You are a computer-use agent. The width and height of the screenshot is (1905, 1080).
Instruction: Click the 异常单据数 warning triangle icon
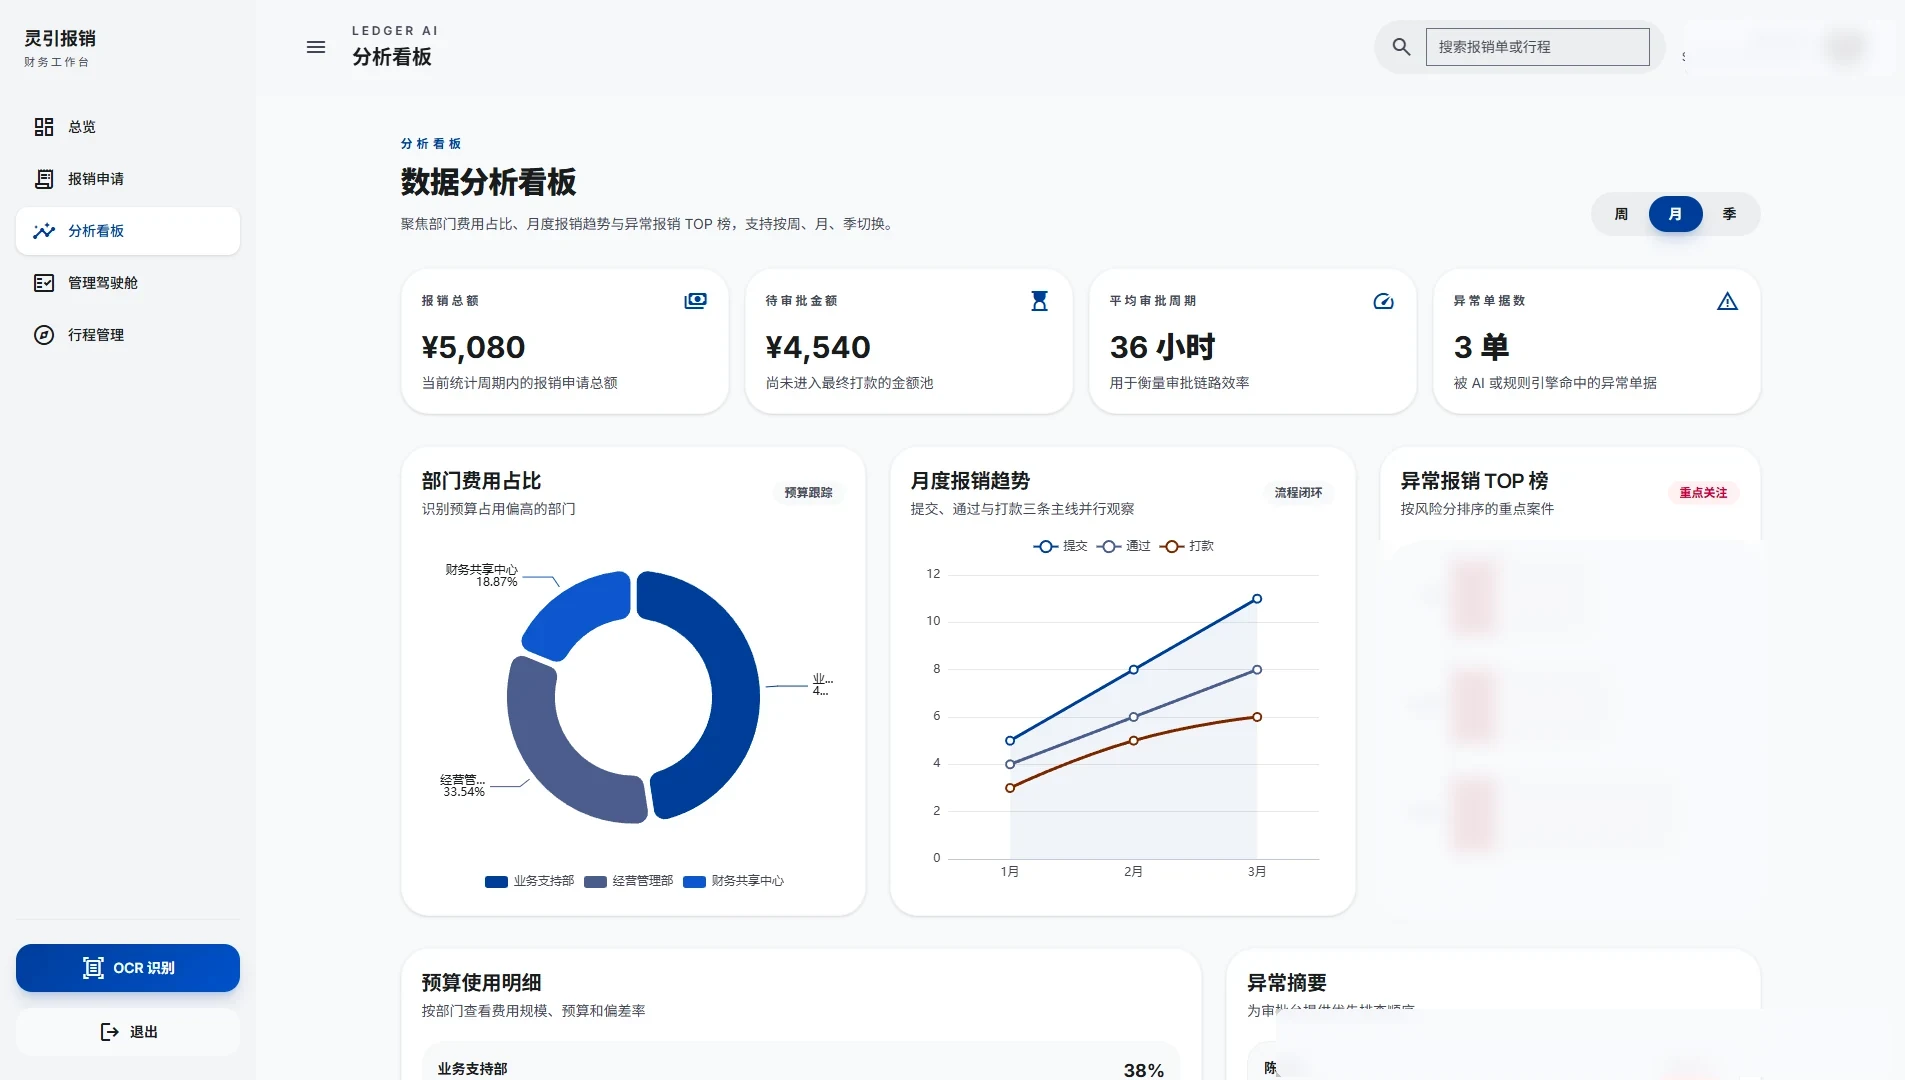tap(1727, 301)
